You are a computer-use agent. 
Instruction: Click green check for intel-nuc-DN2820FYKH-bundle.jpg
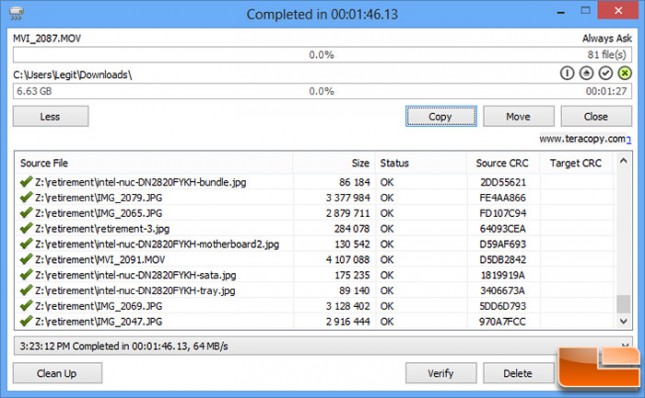tap(26, 182)
